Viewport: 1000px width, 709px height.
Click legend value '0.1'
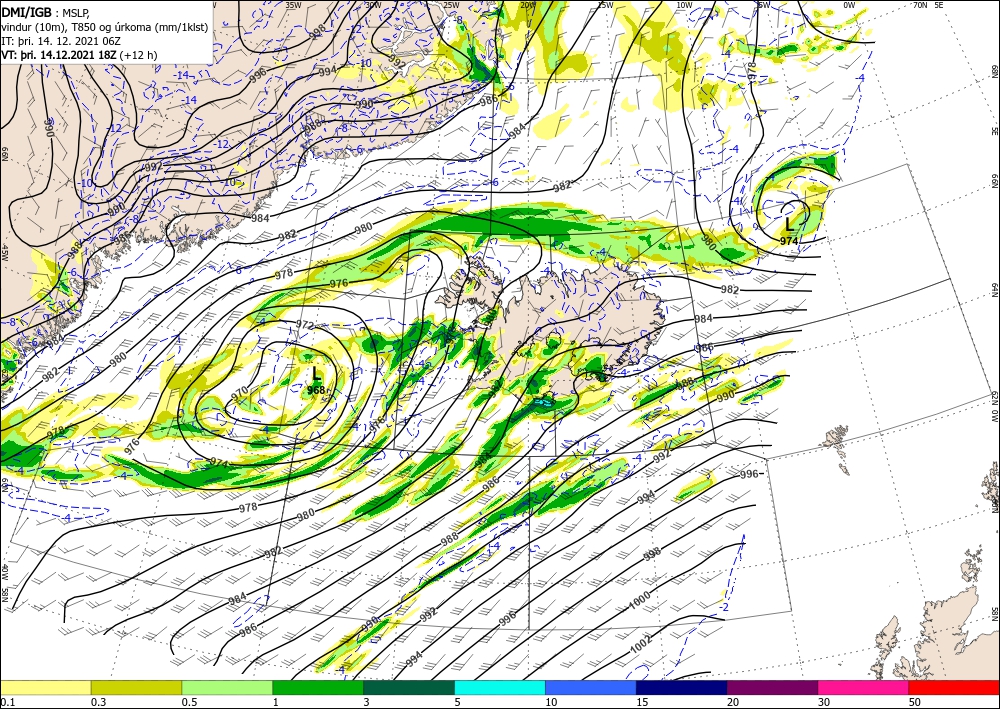point(7,702)
